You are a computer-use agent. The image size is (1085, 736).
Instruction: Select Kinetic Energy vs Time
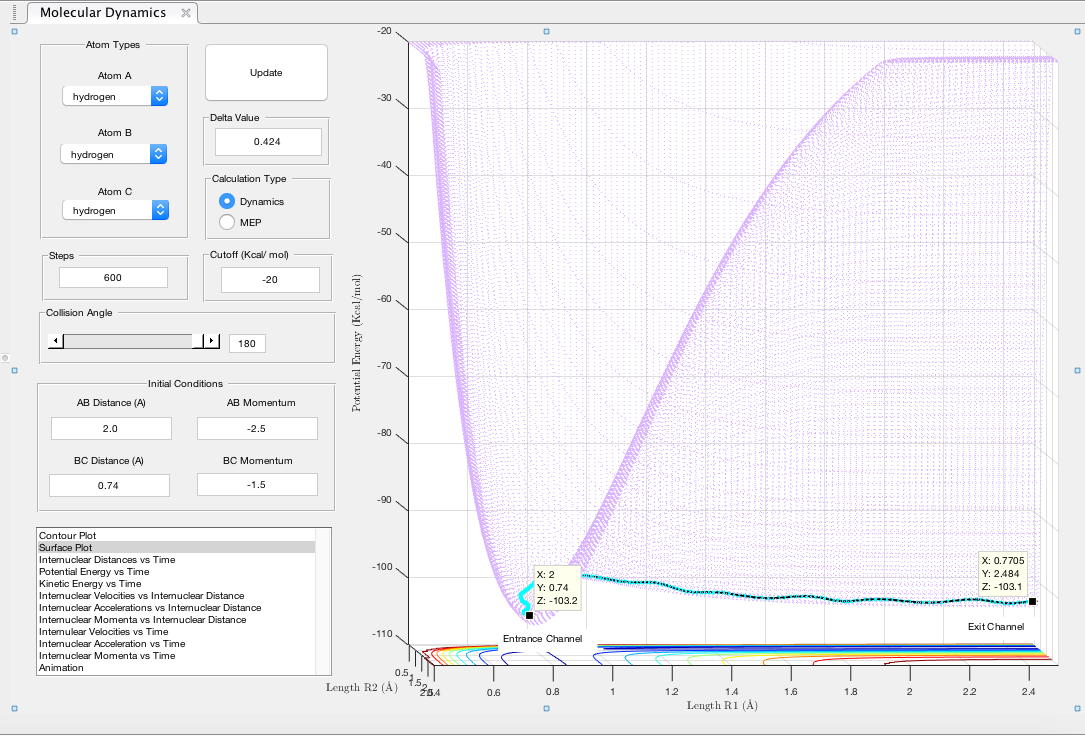pyautogui.click(x=176, y=583)
